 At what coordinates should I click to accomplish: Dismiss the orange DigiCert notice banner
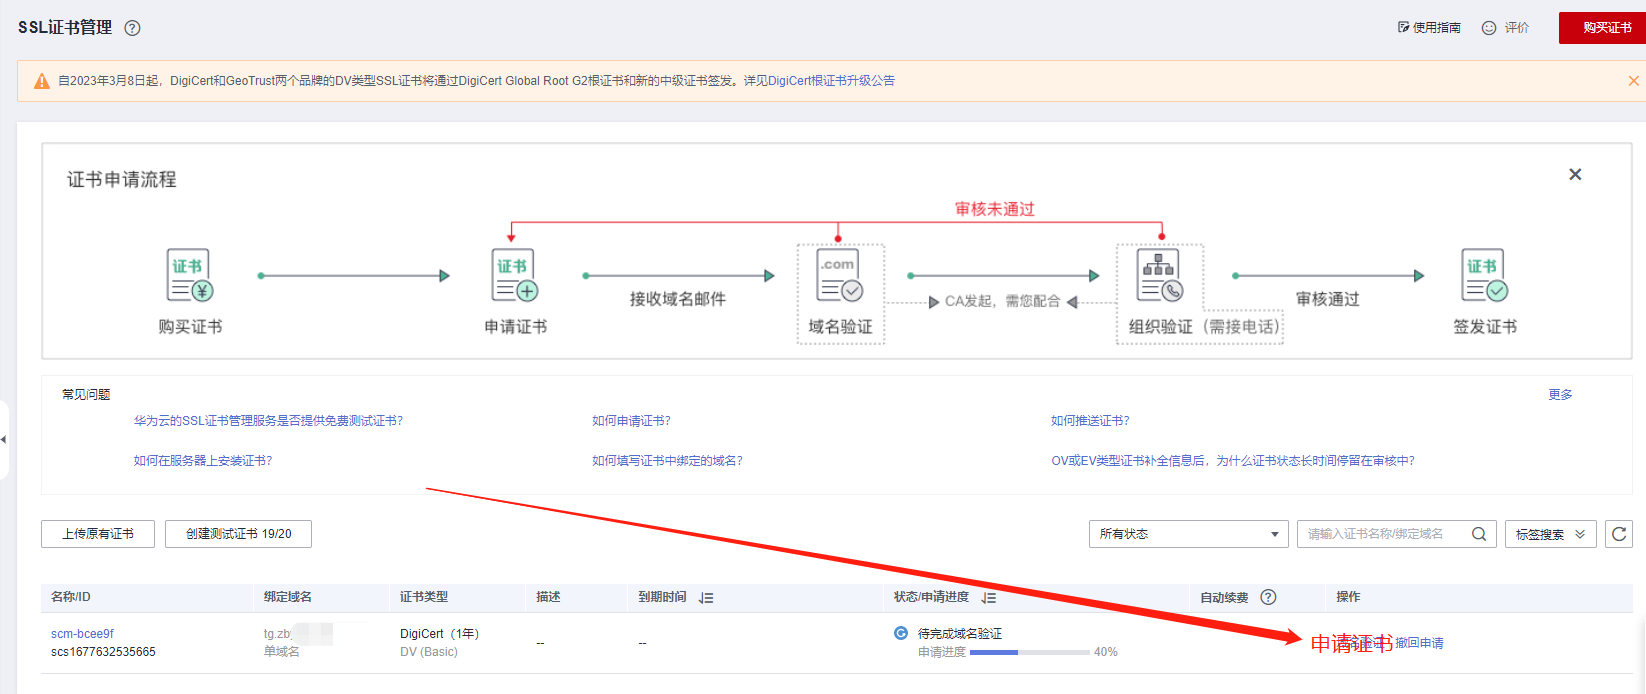tap(1633, 81)
